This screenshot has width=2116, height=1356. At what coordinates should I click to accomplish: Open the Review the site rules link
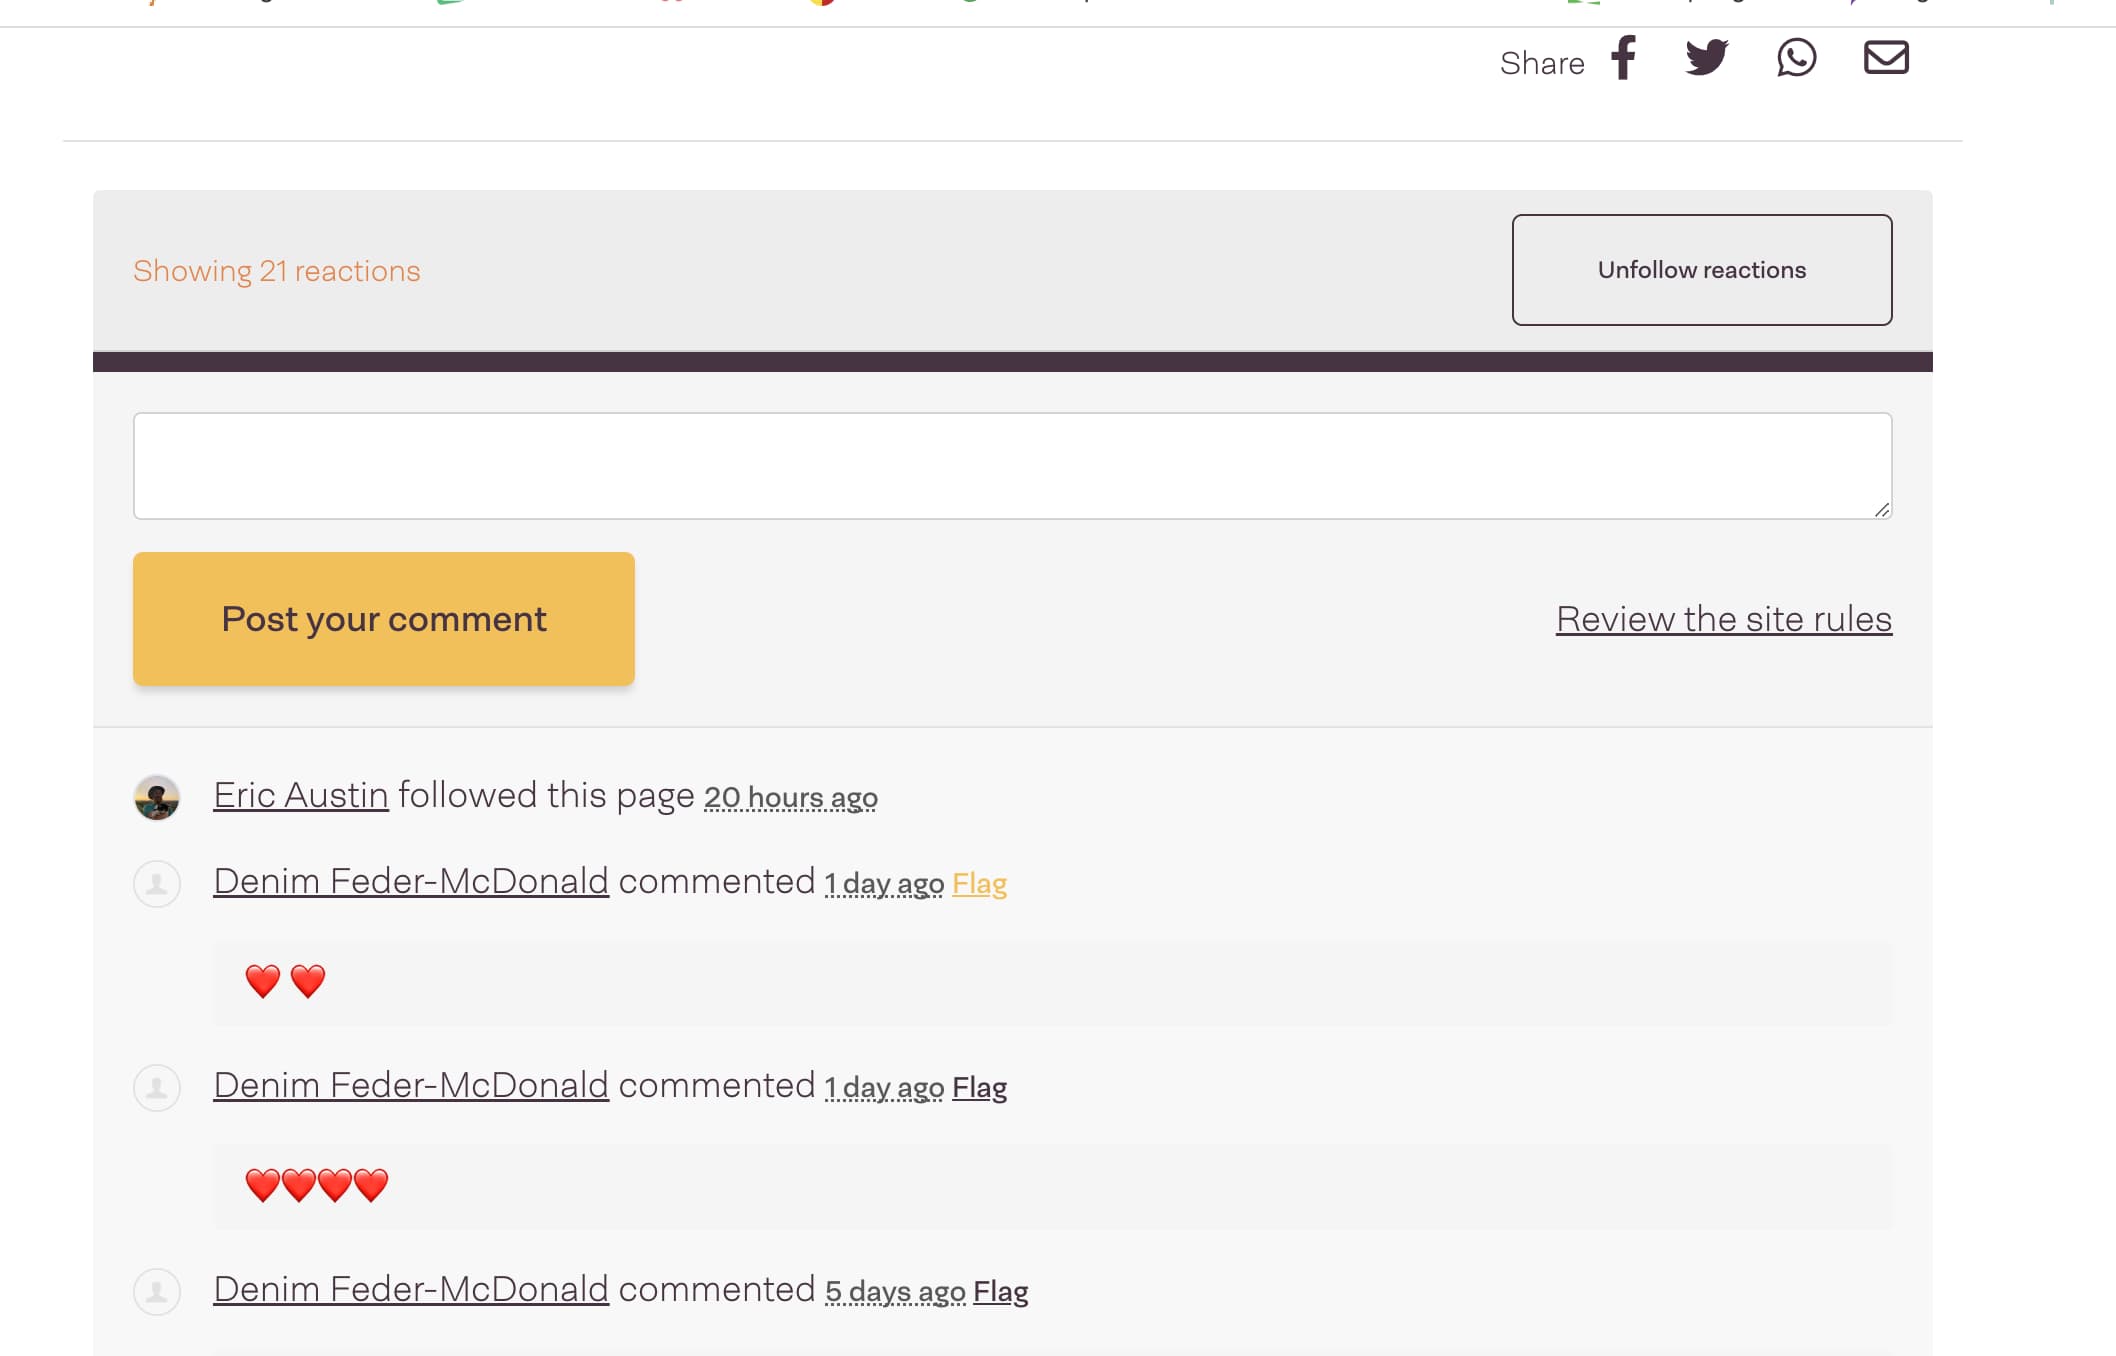(1723, 619)
